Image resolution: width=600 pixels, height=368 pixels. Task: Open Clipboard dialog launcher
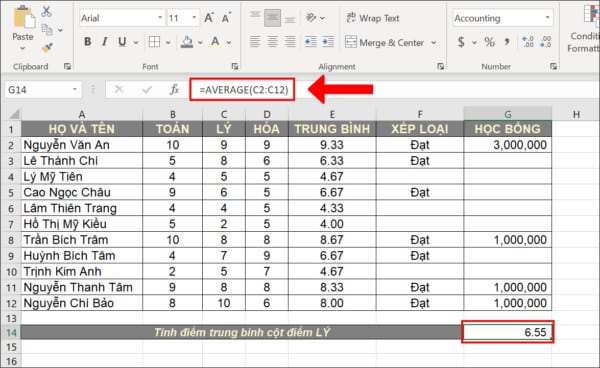pyautogui.click(x=67, y=67)
